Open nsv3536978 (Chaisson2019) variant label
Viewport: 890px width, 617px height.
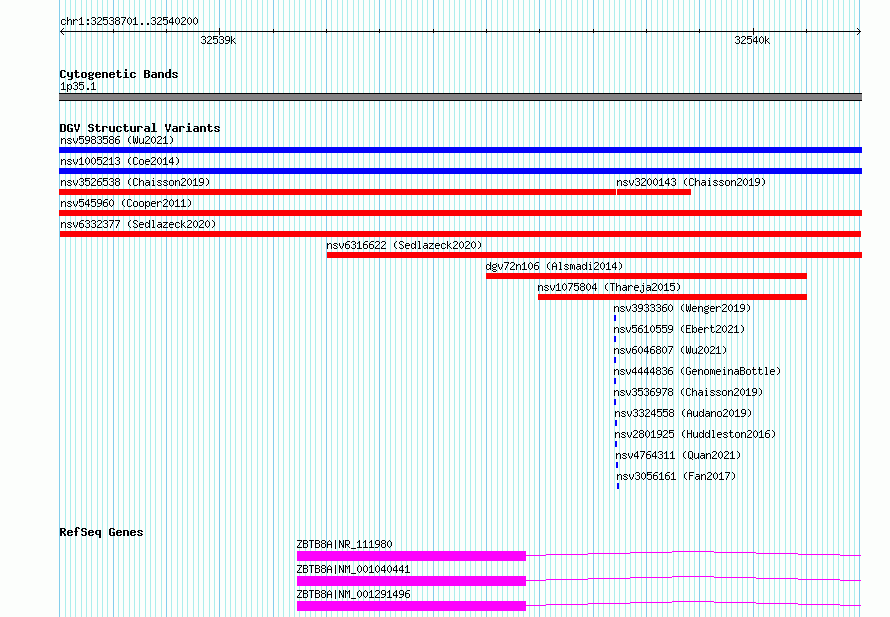pyautogui.click(x=688, y=392)
